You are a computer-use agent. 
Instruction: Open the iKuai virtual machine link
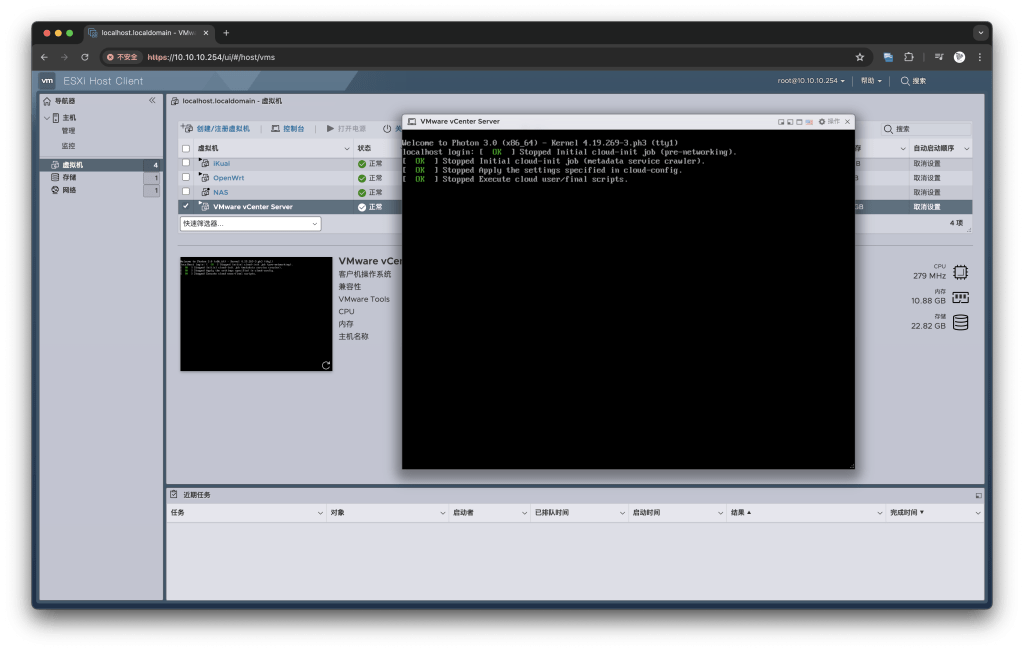221,164
